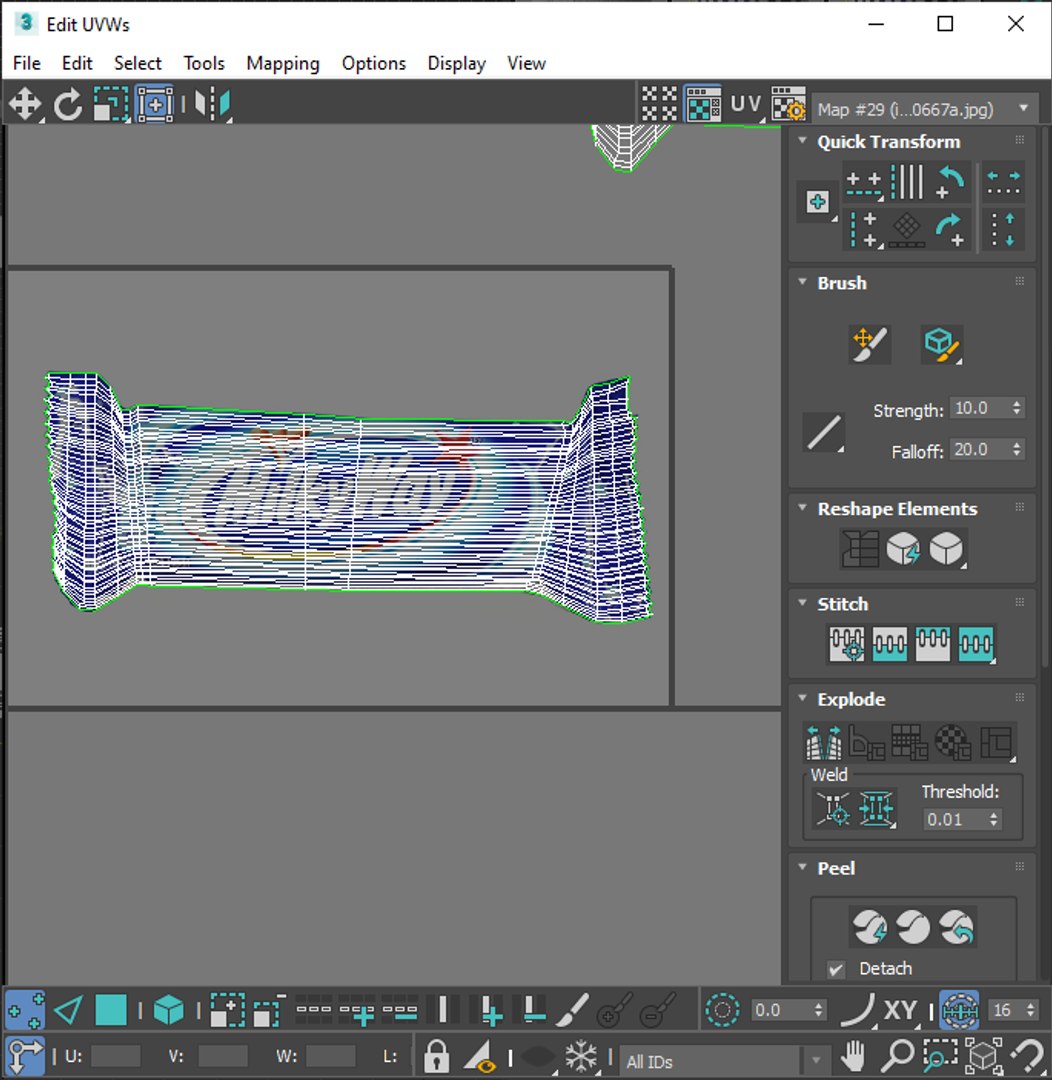
Task: Click the Relax Custom cube icon
Action: [x=946, y=549]
